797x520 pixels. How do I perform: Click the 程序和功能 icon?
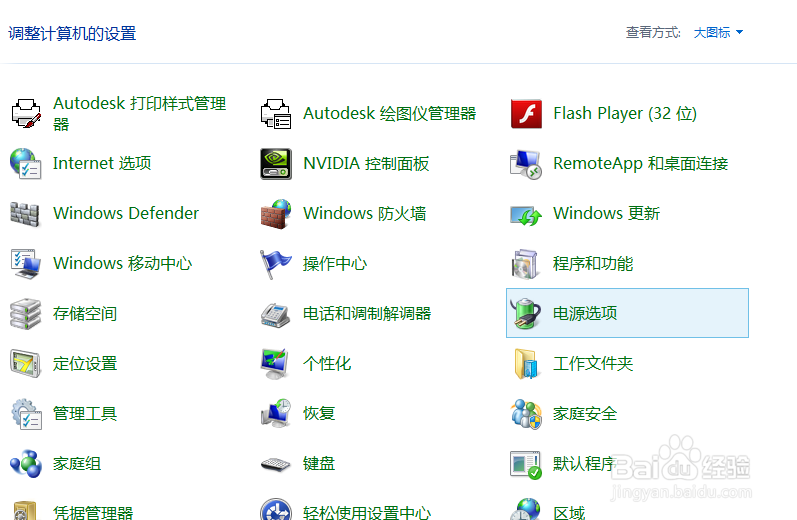tap(526, 264)
